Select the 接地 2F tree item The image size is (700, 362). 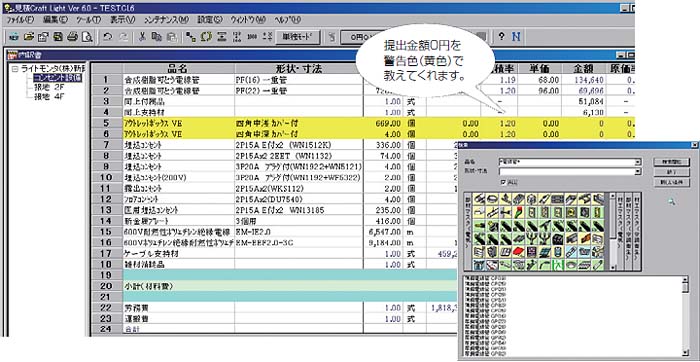[50, 87]
